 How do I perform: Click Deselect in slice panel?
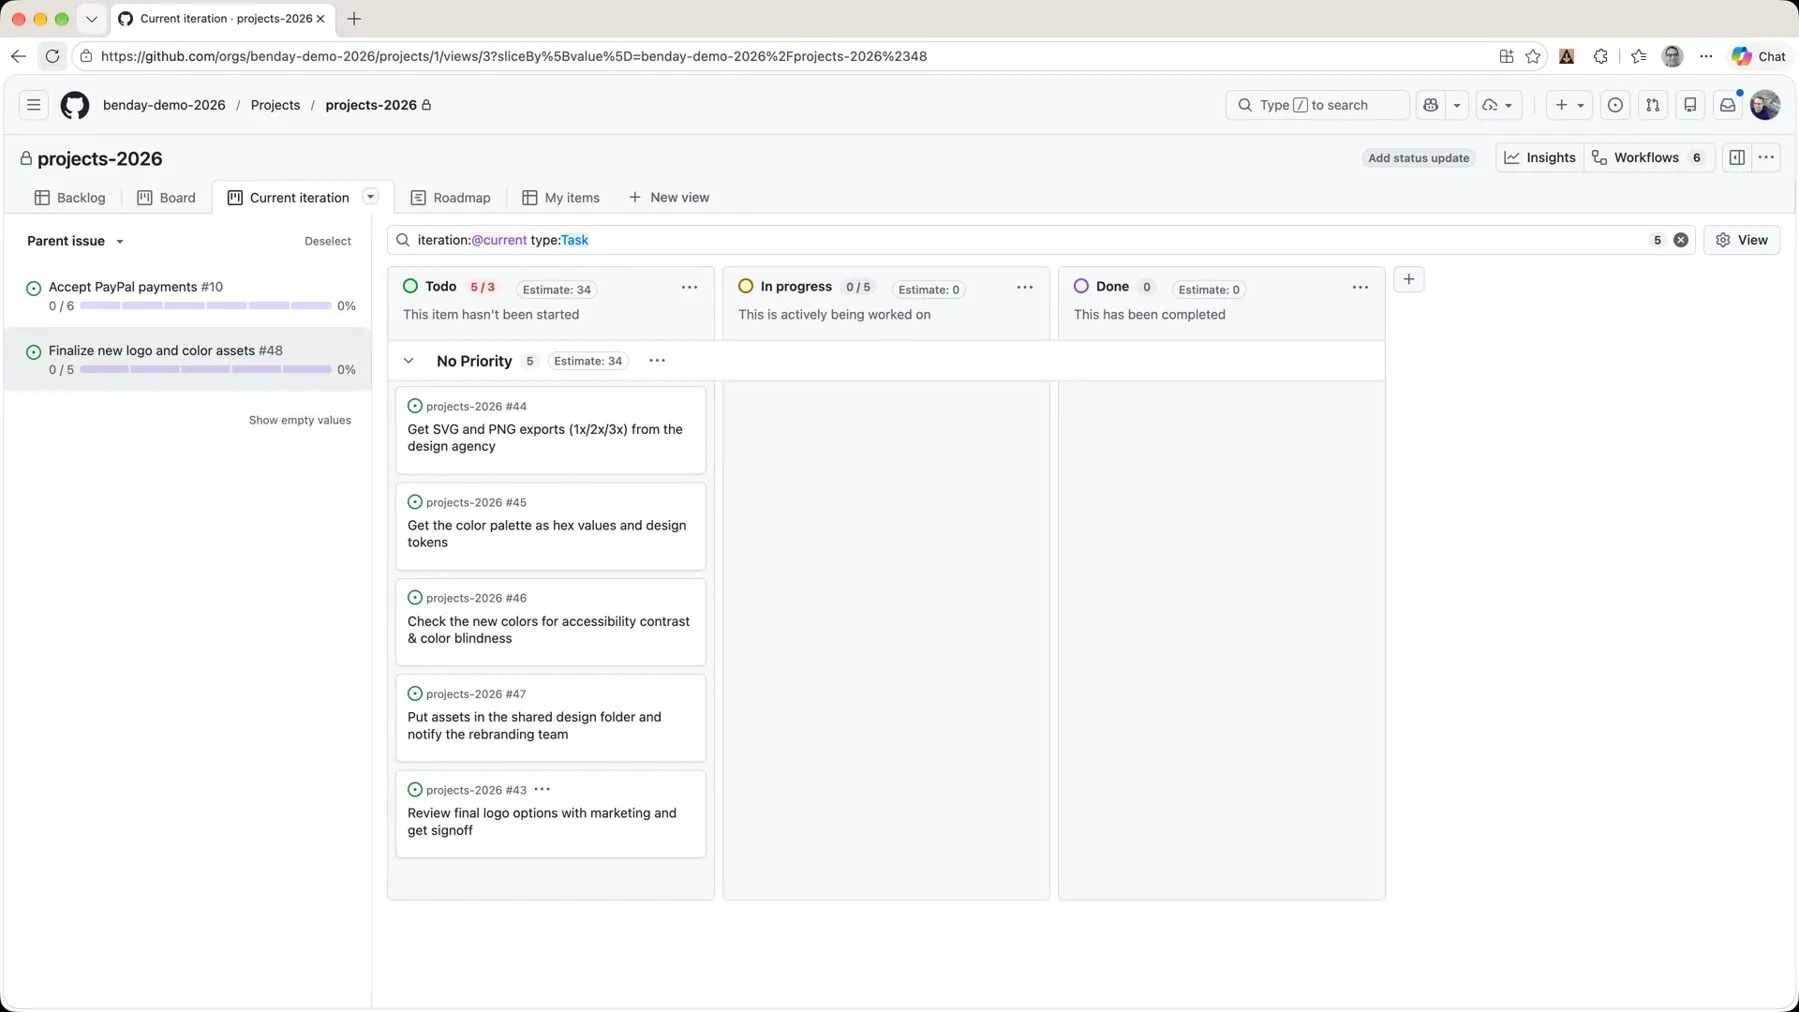coord(328,241)
